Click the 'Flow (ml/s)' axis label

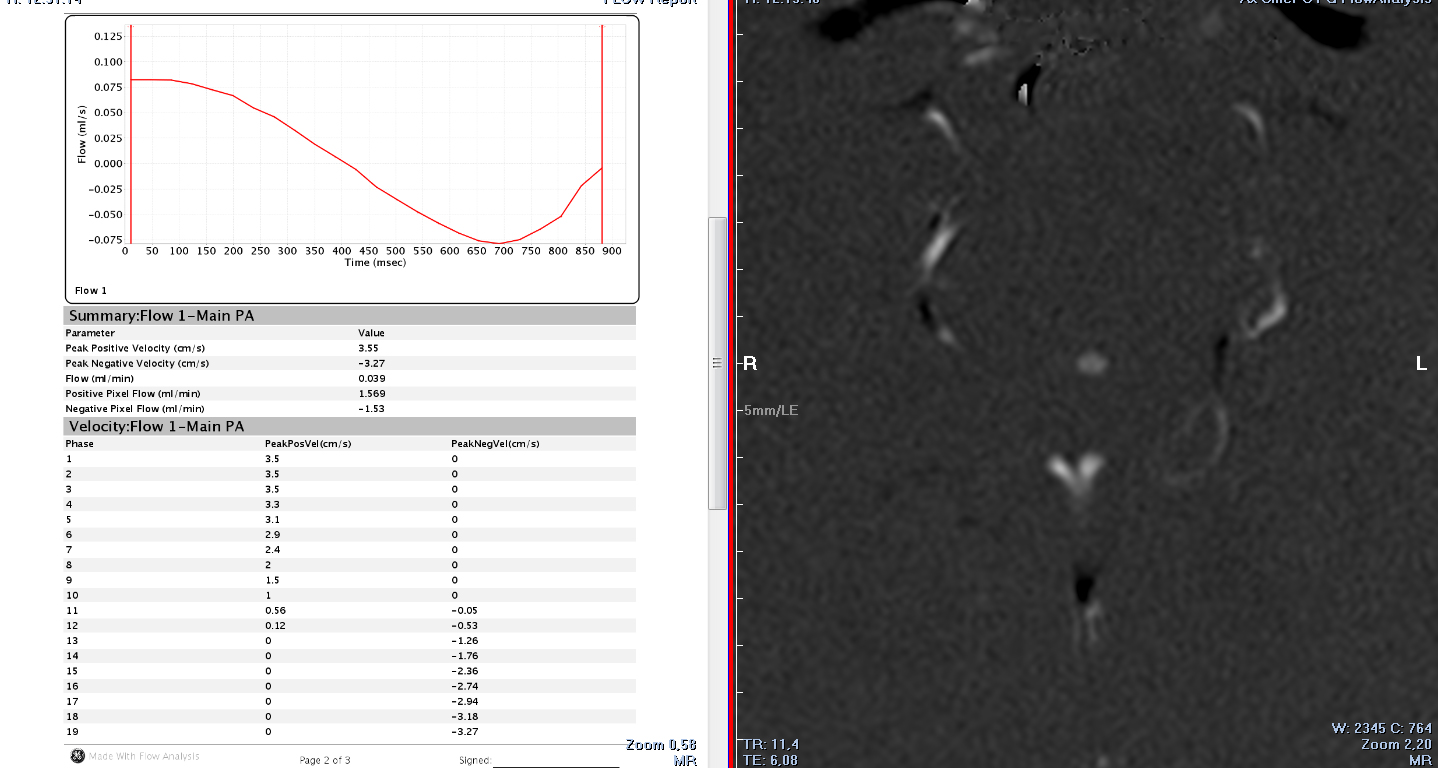point(82,135)
